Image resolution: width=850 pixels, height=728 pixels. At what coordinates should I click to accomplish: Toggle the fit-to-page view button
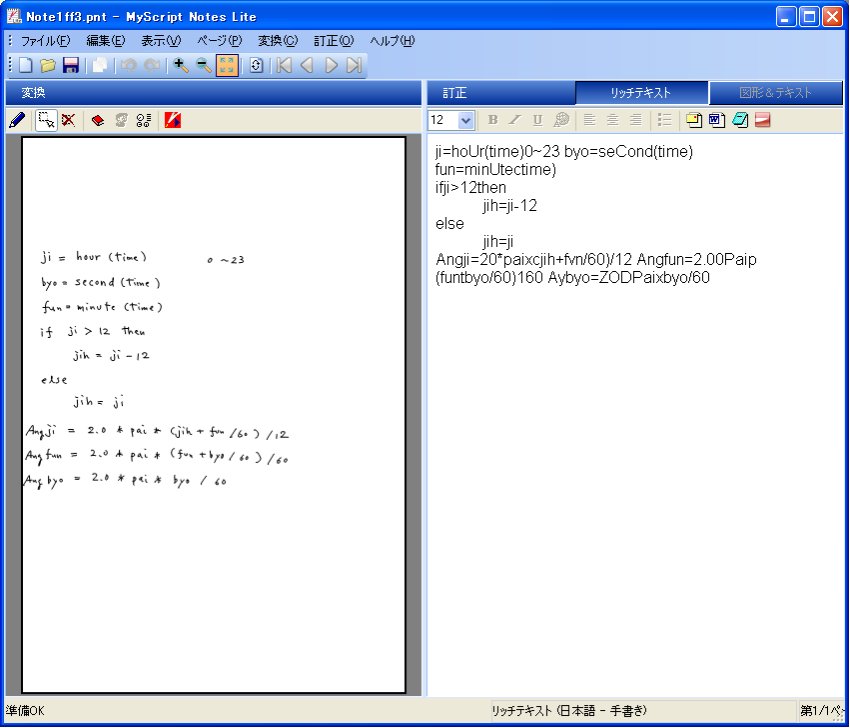227,66
